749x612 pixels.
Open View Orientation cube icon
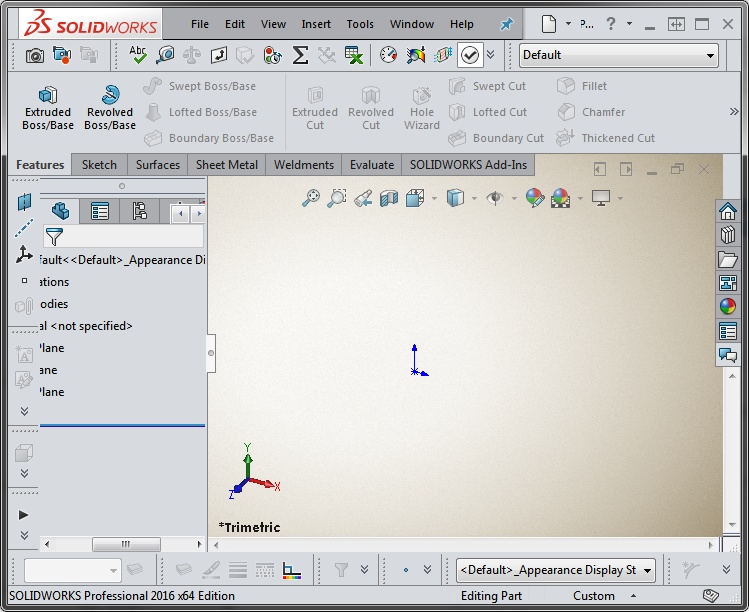click(x=415, y=198)
